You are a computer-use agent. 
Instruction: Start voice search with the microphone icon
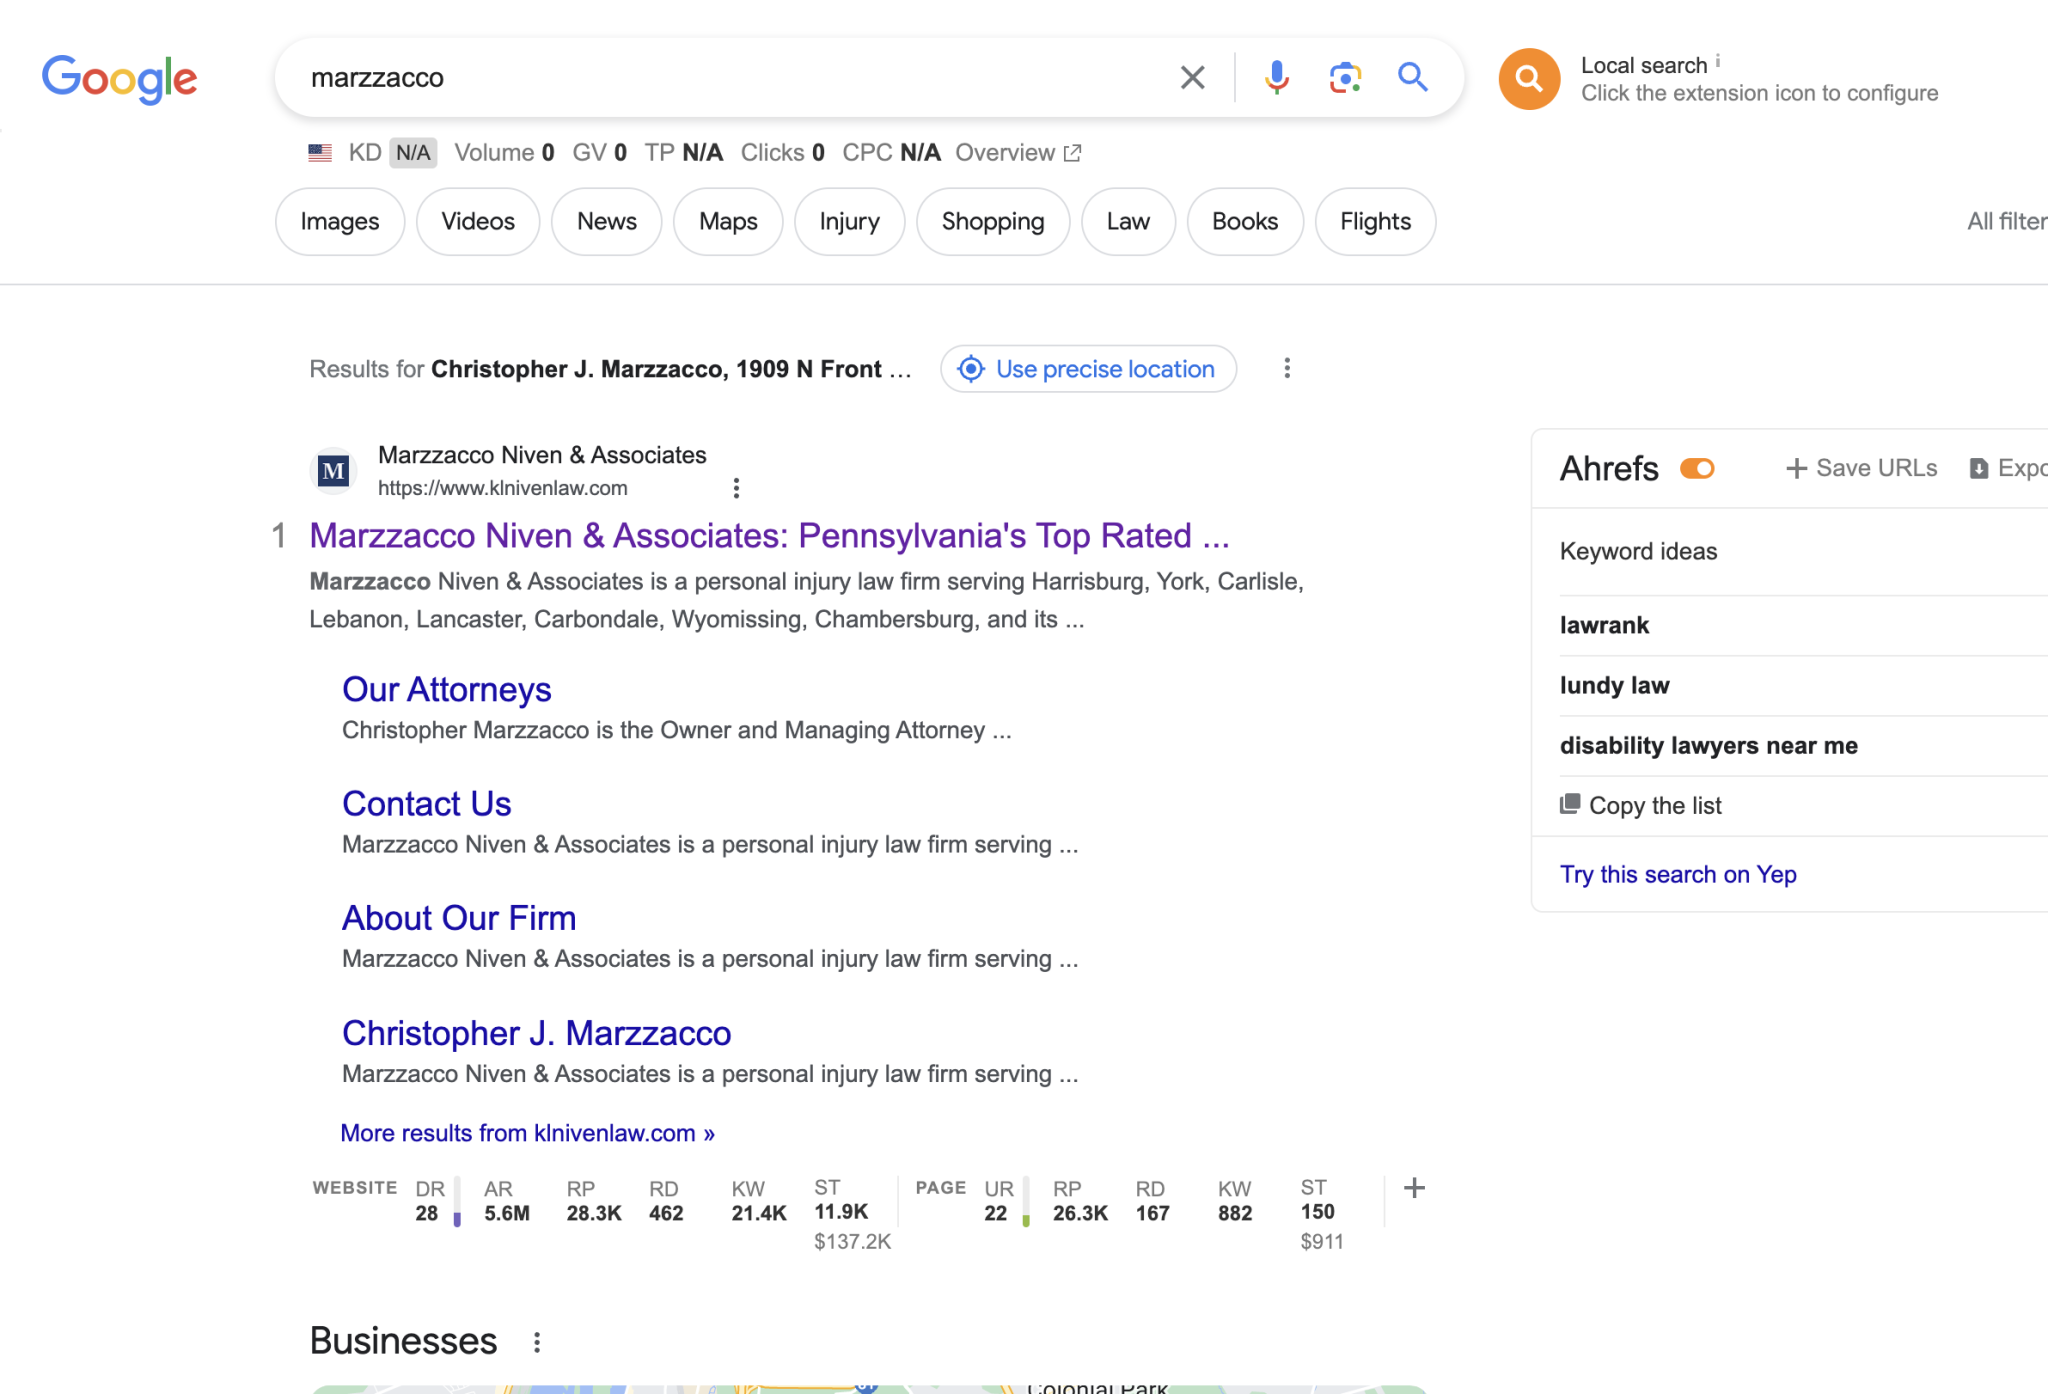1276,78
